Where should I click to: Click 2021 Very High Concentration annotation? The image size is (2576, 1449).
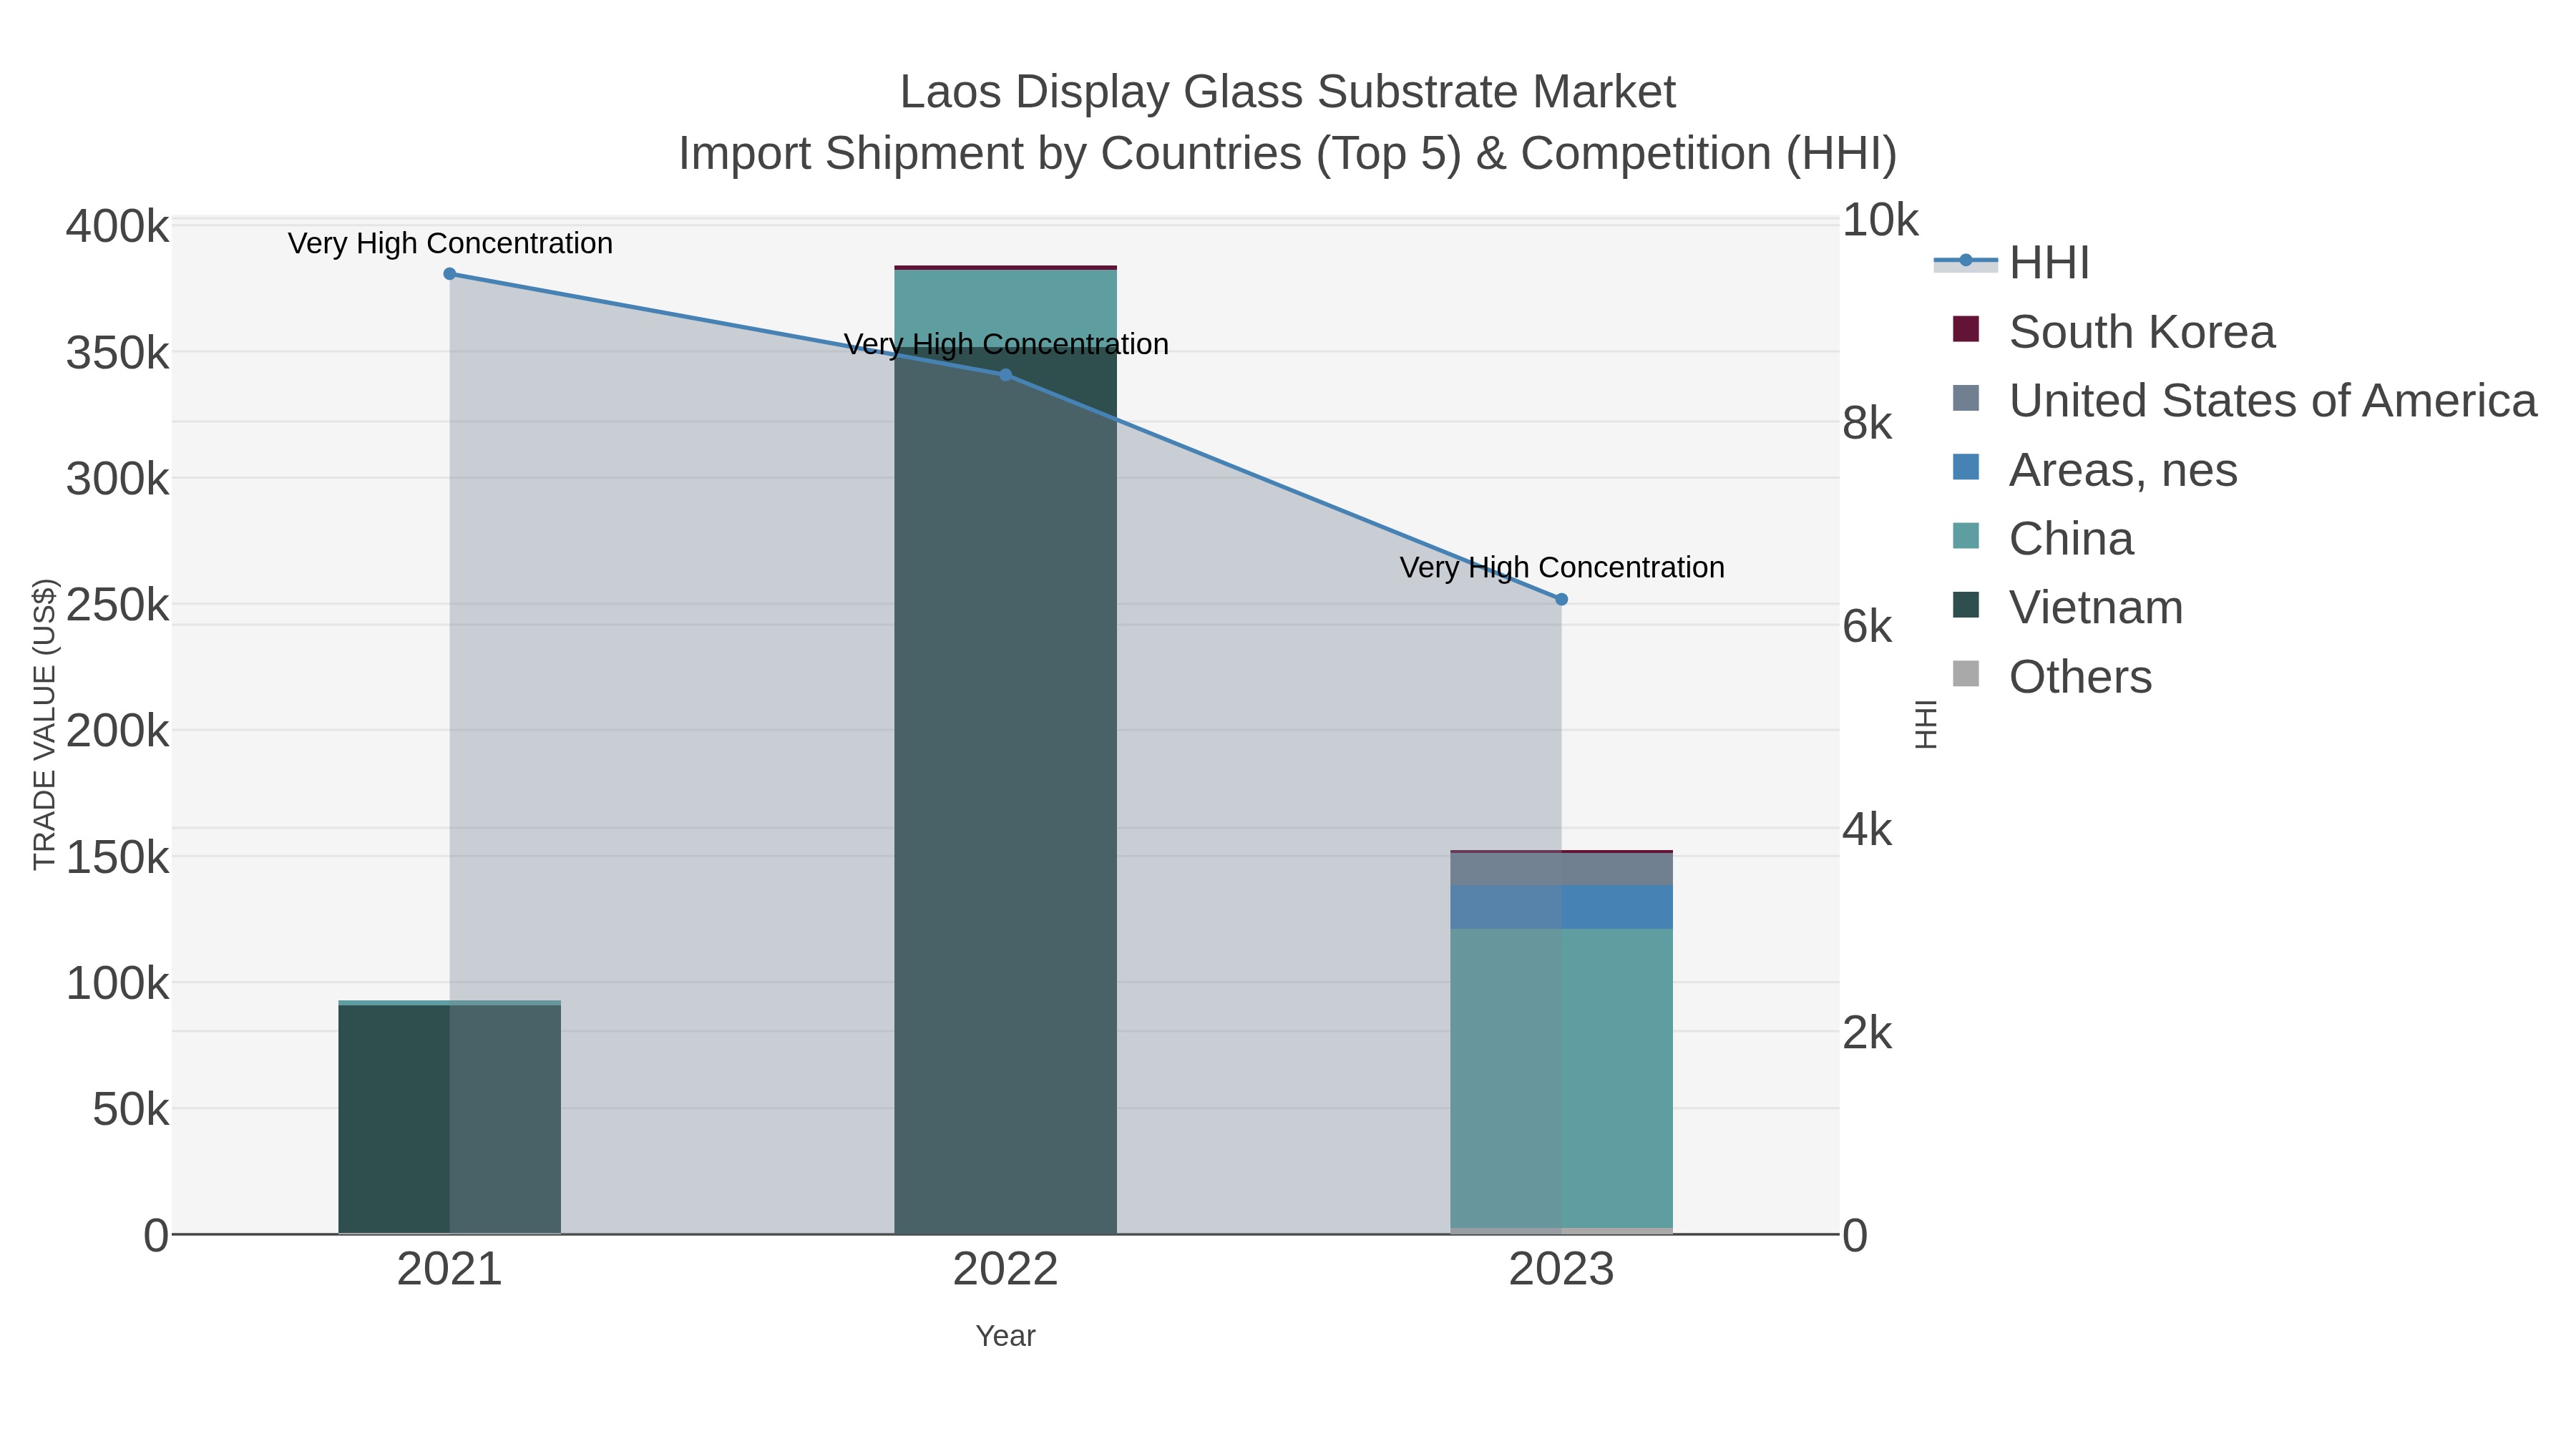tap(450, 243)
